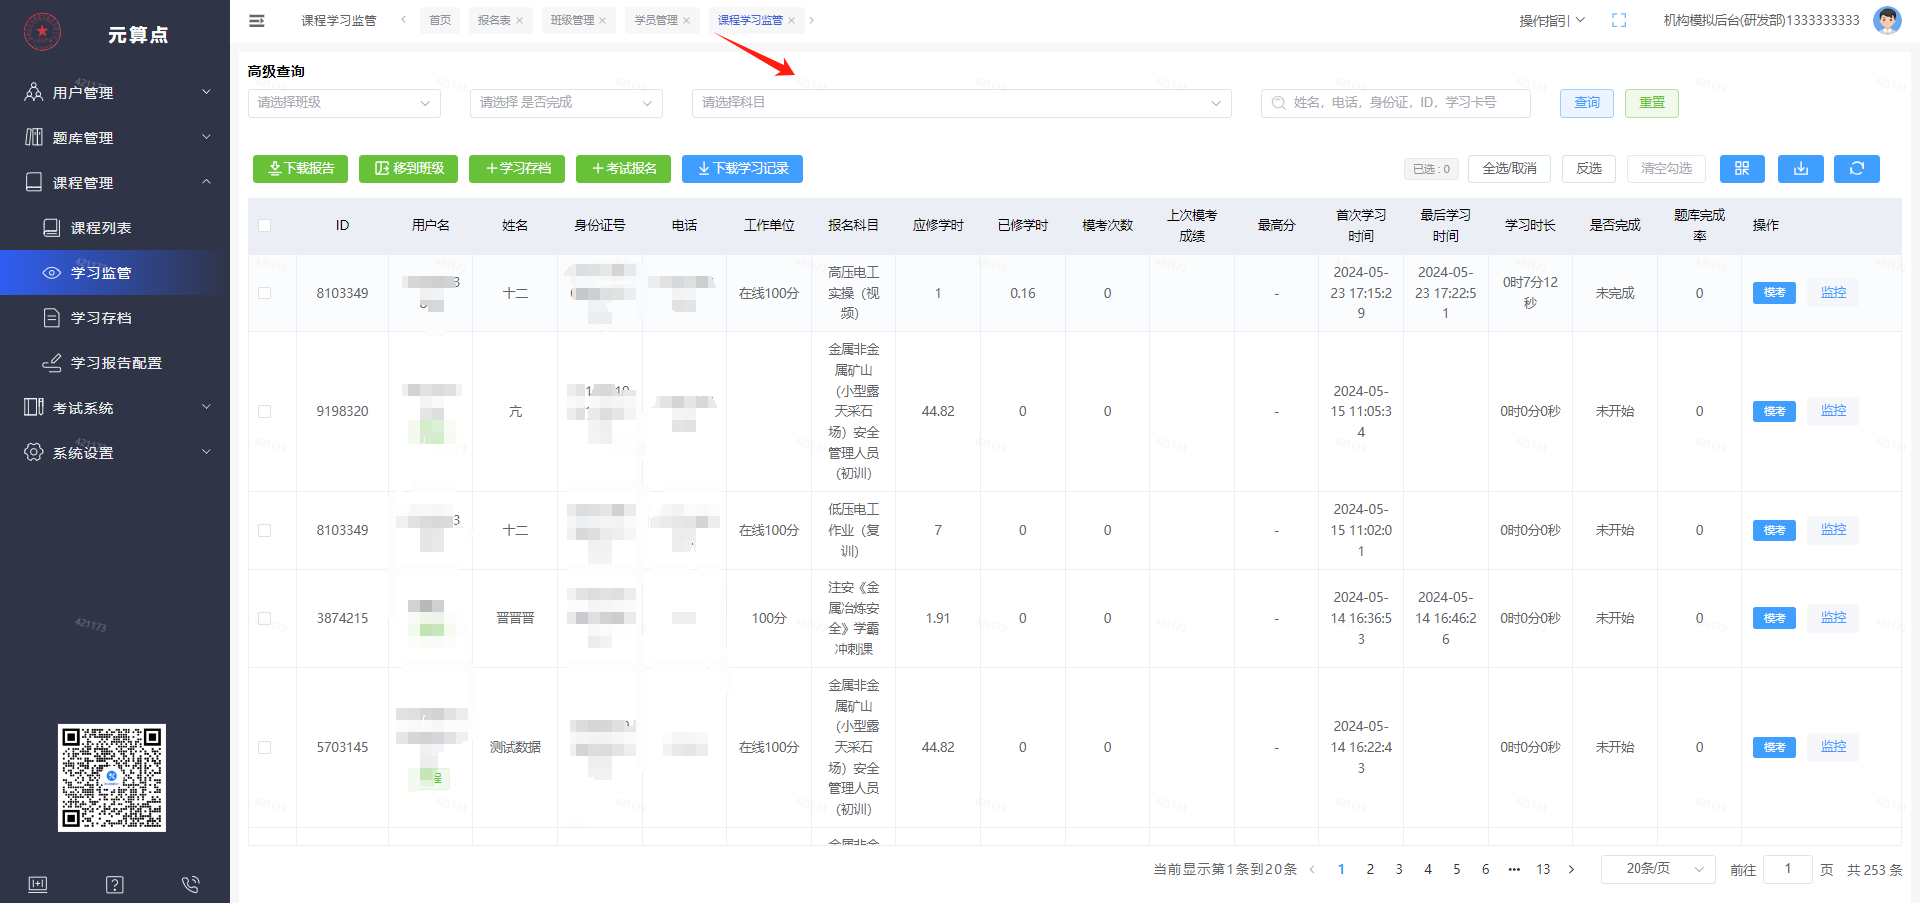Open 监控 link for ID 3874215 row
1920x903 pixels.
coord(1833,618)
